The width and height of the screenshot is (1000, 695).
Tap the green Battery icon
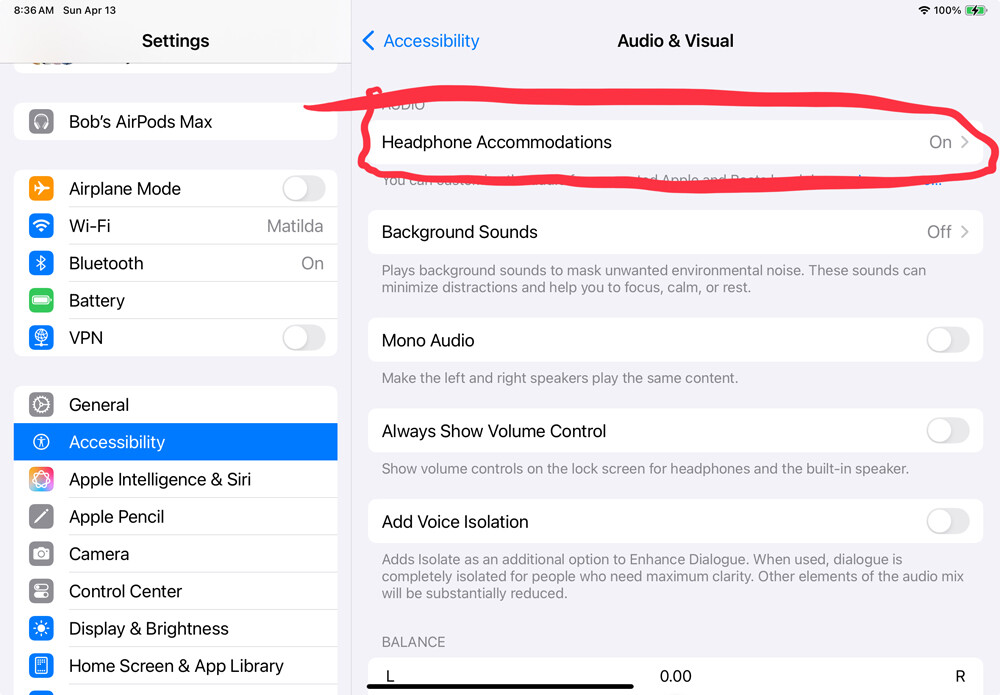coord(41,300)
